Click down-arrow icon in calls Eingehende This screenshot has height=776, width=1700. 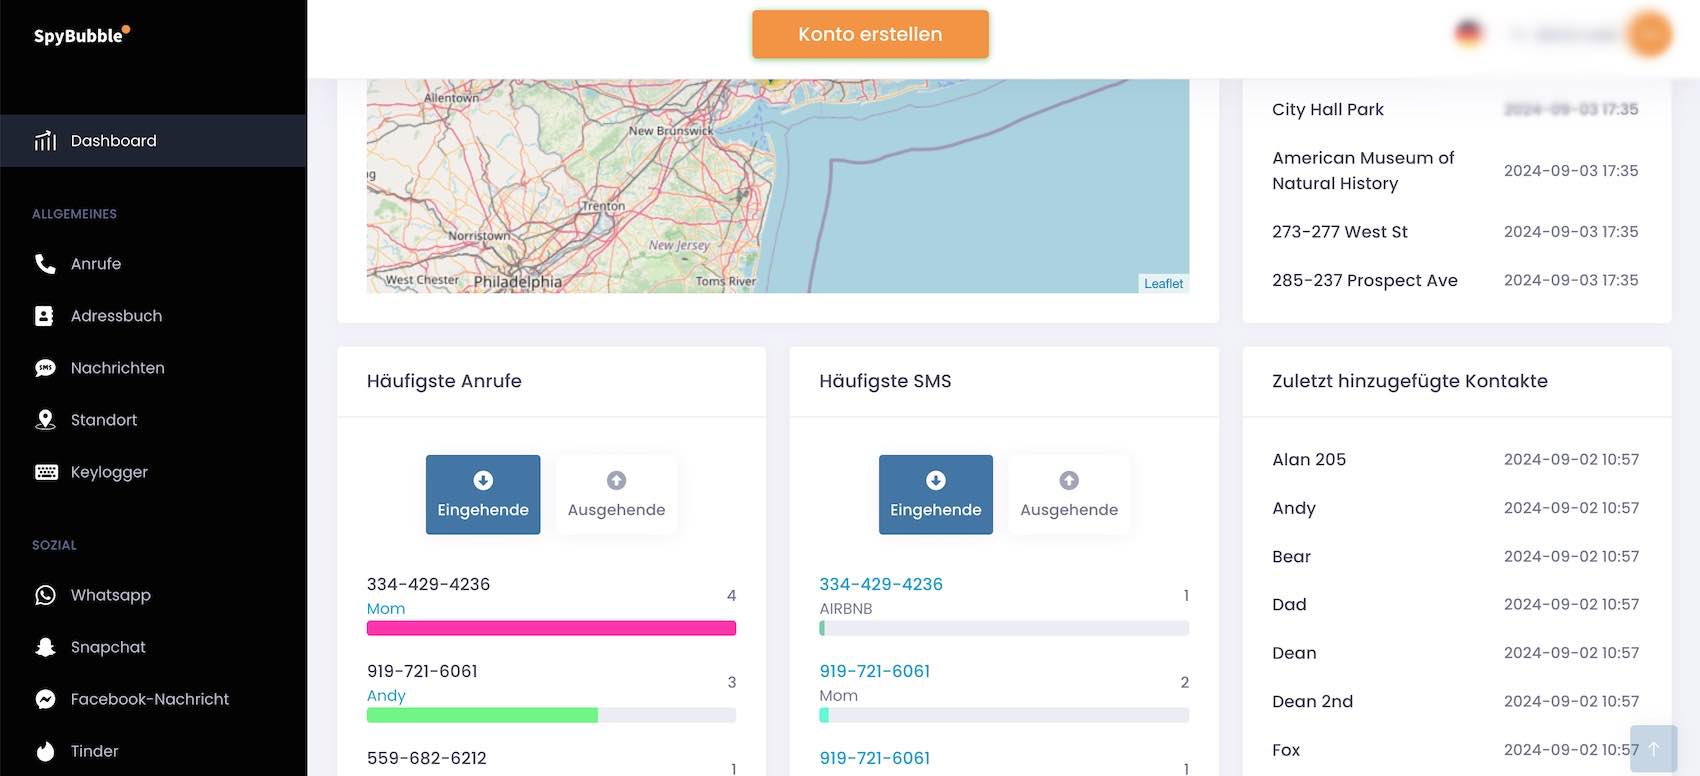483,481
